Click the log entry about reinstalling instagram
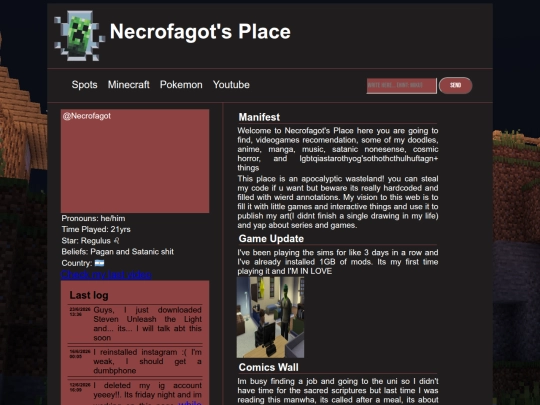The height and width of the screenshot is (405, 540). point(147,361)
